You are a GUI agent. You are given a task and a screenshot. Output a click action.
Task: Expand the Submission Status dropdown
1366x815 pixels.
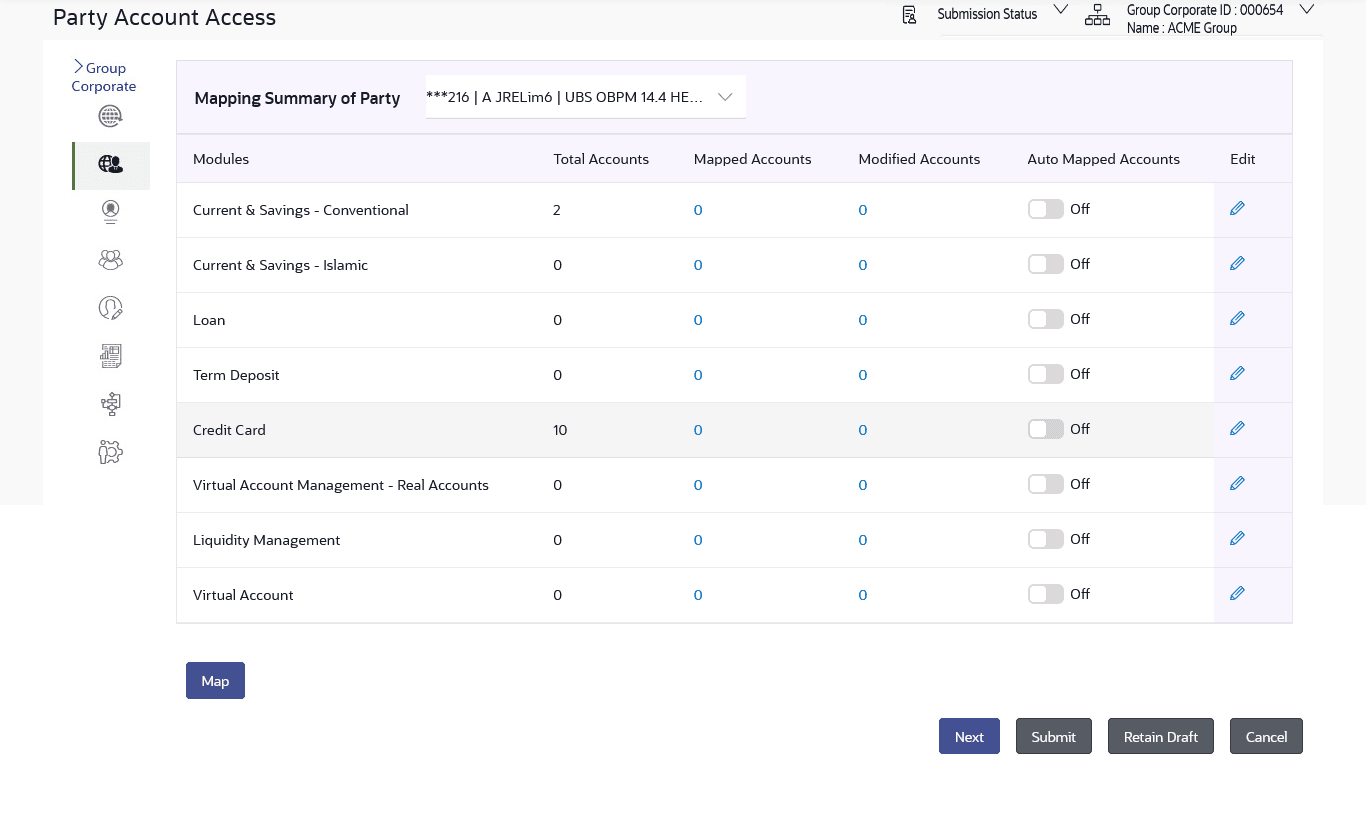click(1060, 11)
